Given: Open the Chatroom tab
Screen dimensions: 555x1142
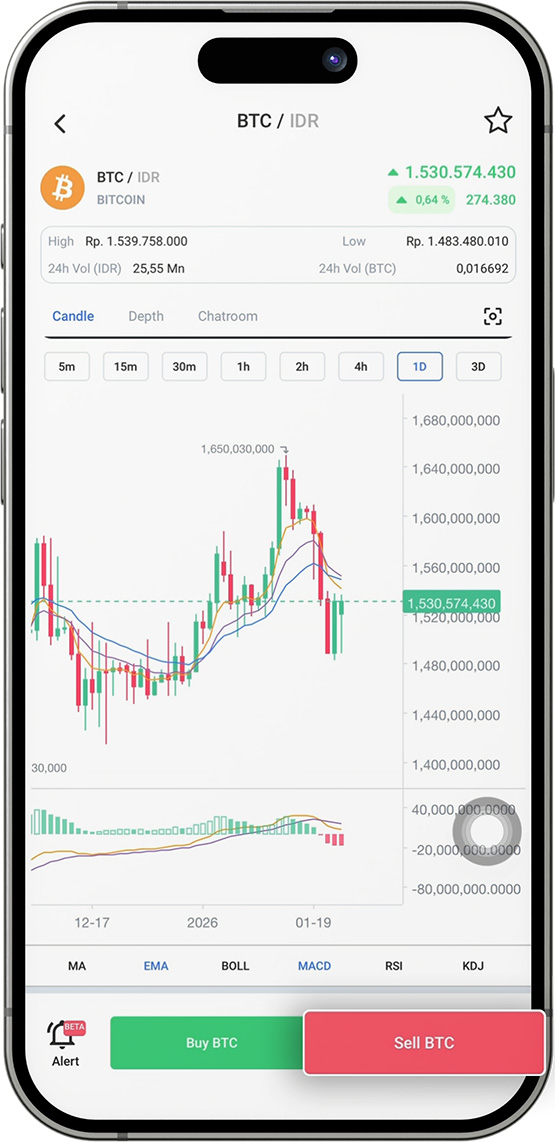Looking at the screenshot, I should pos(228,316).
